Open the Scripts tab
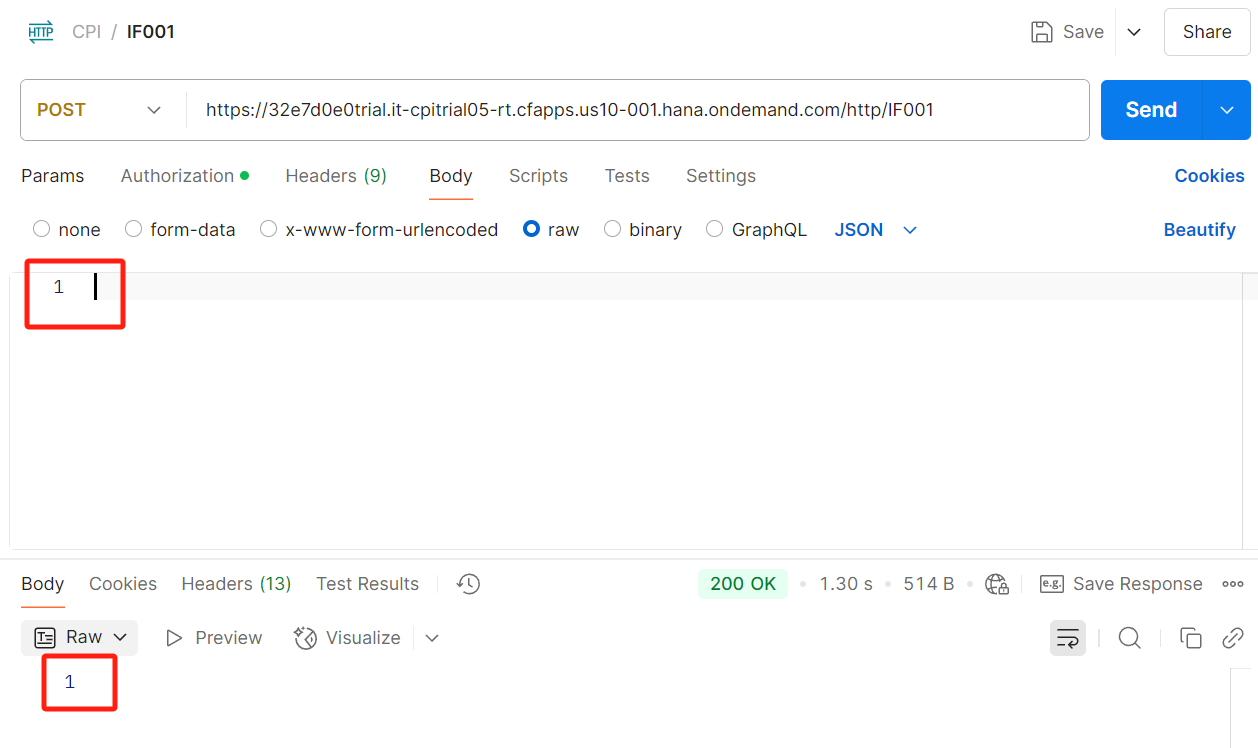This screenshot has width=1258, height=748. point(538,176)
